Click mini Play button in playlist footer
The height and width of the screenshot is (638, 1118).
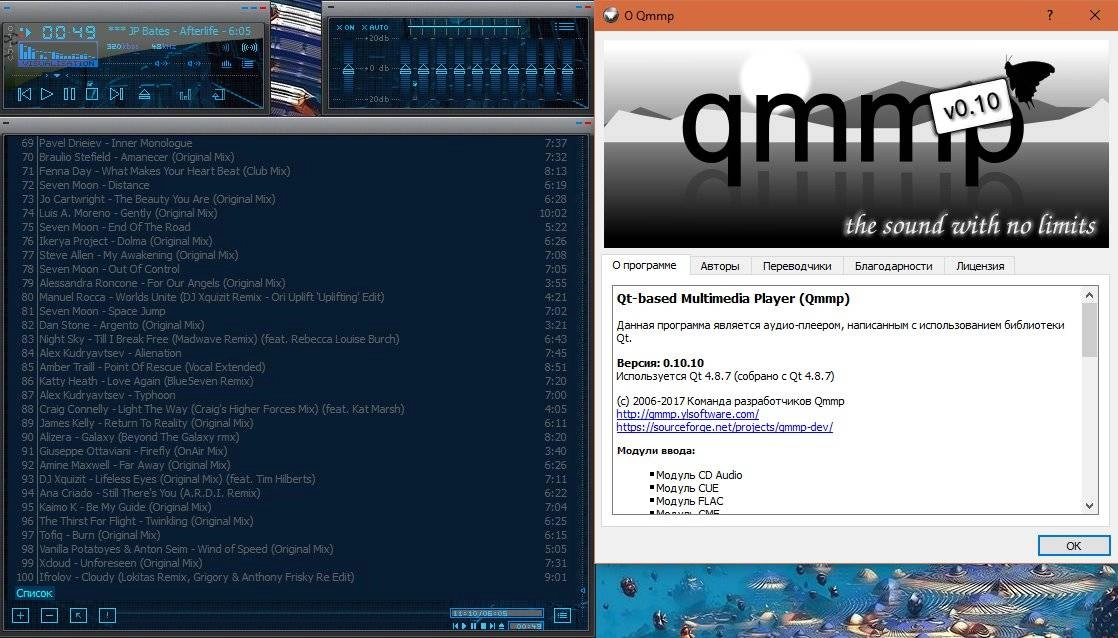pos(464,626)
